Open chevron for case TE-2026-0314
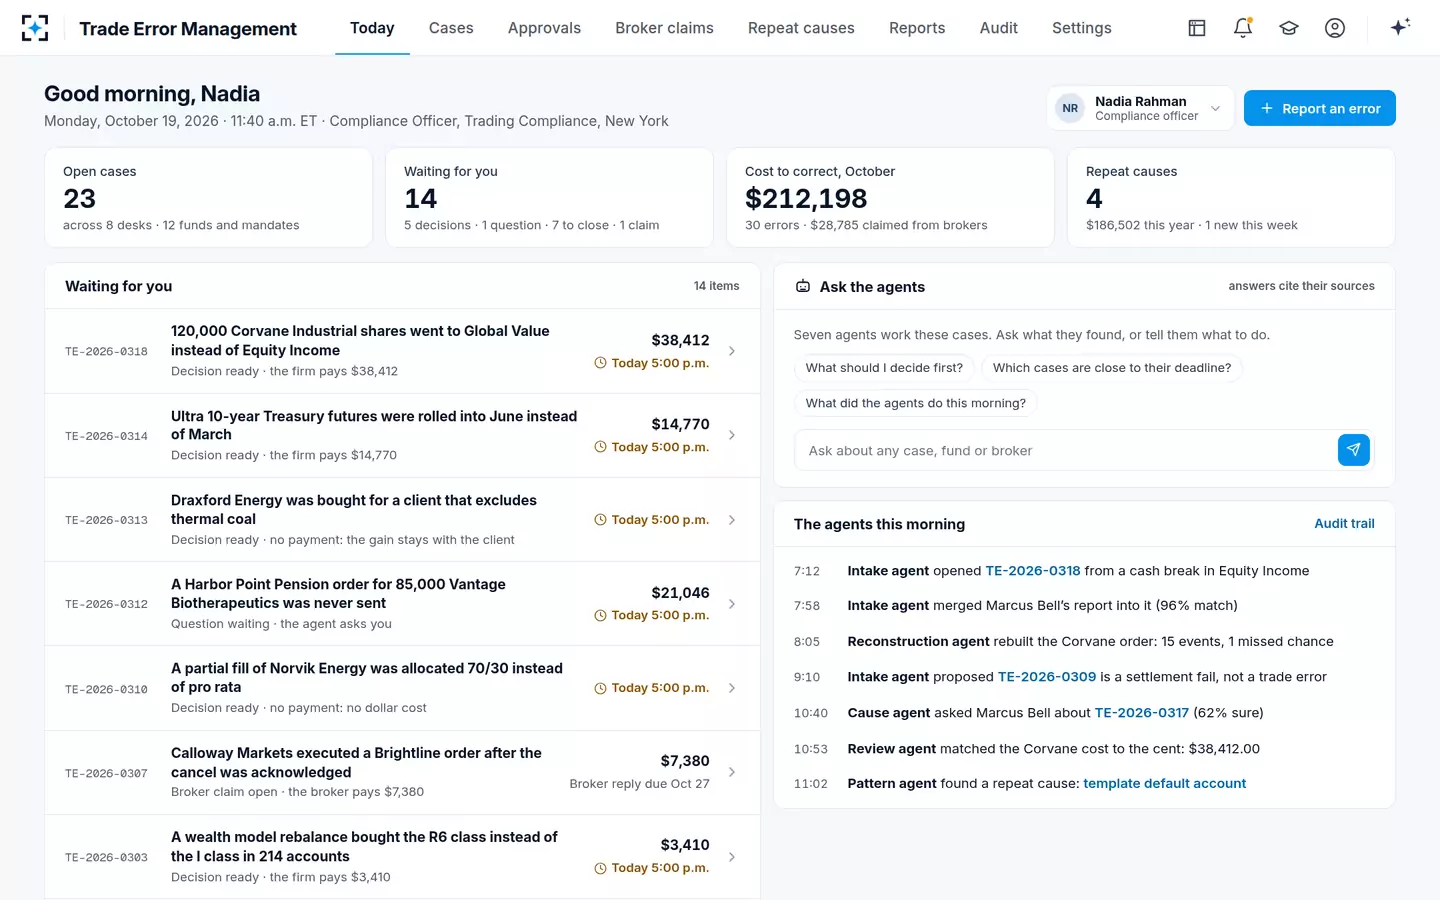Viewport: 1440px width, 900px height. click(732, 435)
